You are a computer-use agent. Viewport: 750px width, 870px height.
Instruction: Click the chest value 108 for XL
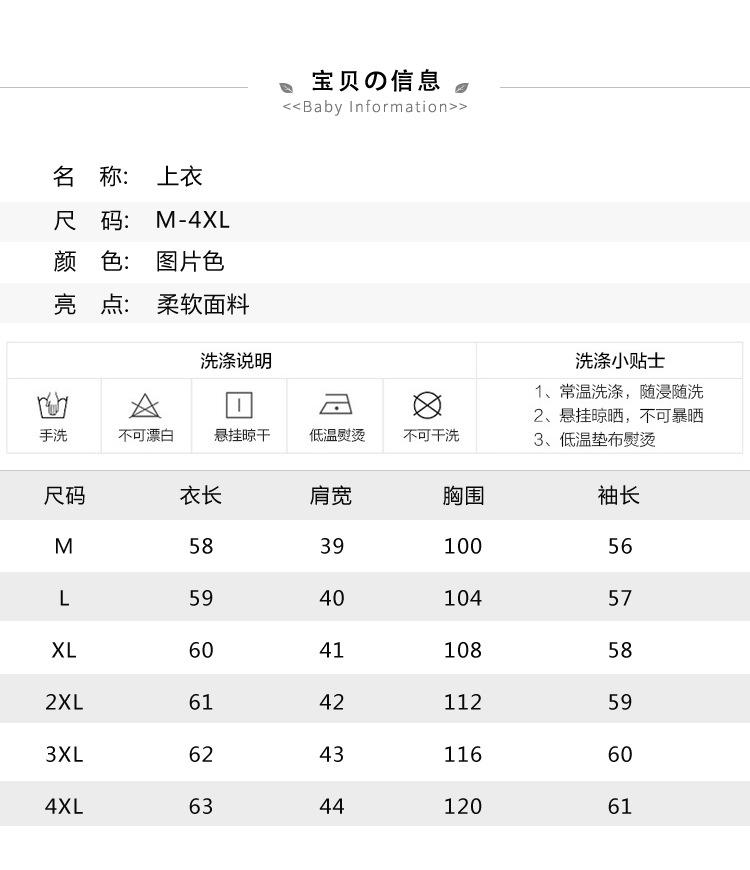(x=463, y=650)
